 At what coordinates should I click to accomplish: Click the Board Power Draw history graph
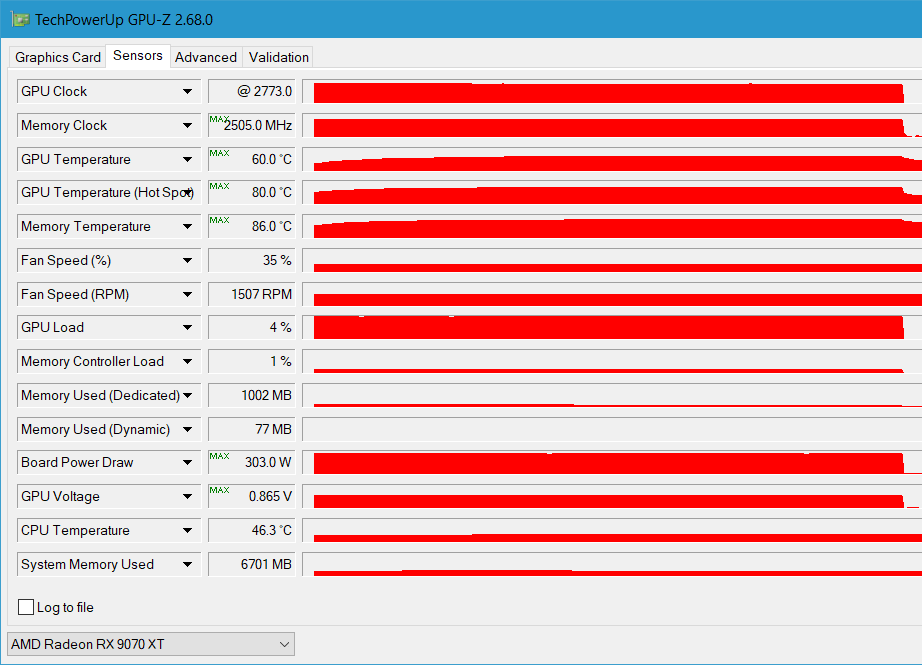pyautogui.click(x=612, y=463)
